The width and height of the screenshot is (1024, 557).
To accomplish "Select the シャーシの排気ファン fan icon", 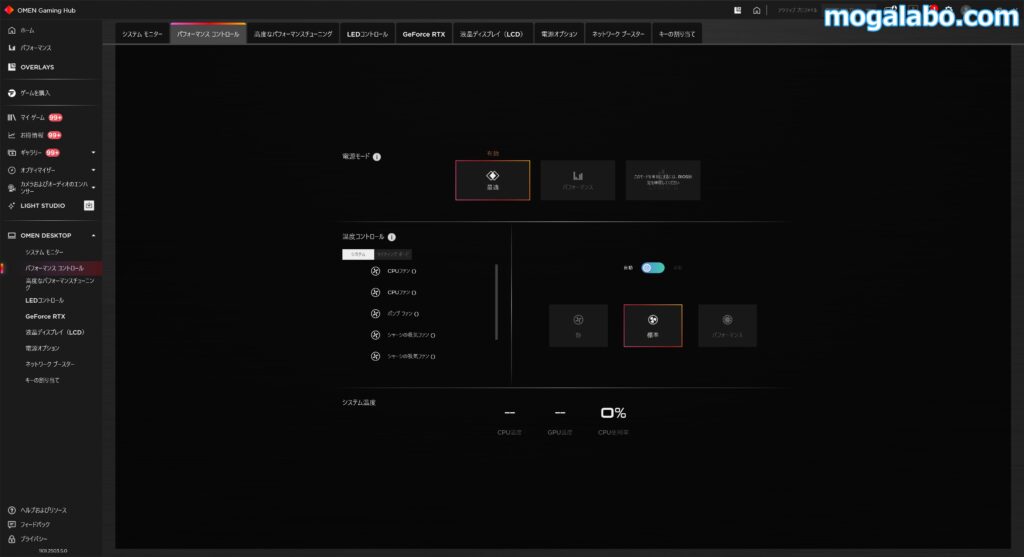I will [x=376, y=357].
